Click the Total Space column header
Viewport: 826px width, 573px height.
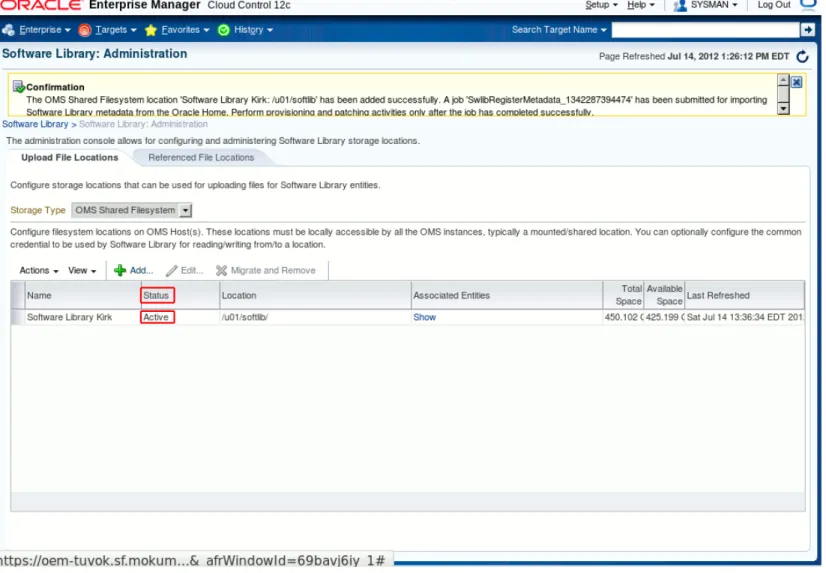(x=625, y=297)
